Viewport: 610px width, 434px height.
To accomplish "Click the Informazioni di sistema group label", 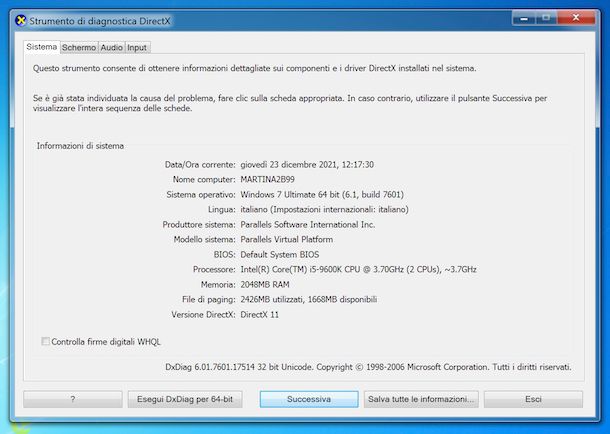I will [80, 146].
